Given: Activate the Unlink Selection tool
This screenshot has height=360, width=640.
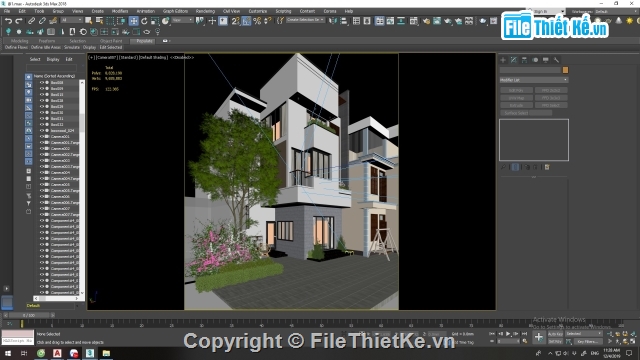Looking at the screenshot, I should (42, 20).
